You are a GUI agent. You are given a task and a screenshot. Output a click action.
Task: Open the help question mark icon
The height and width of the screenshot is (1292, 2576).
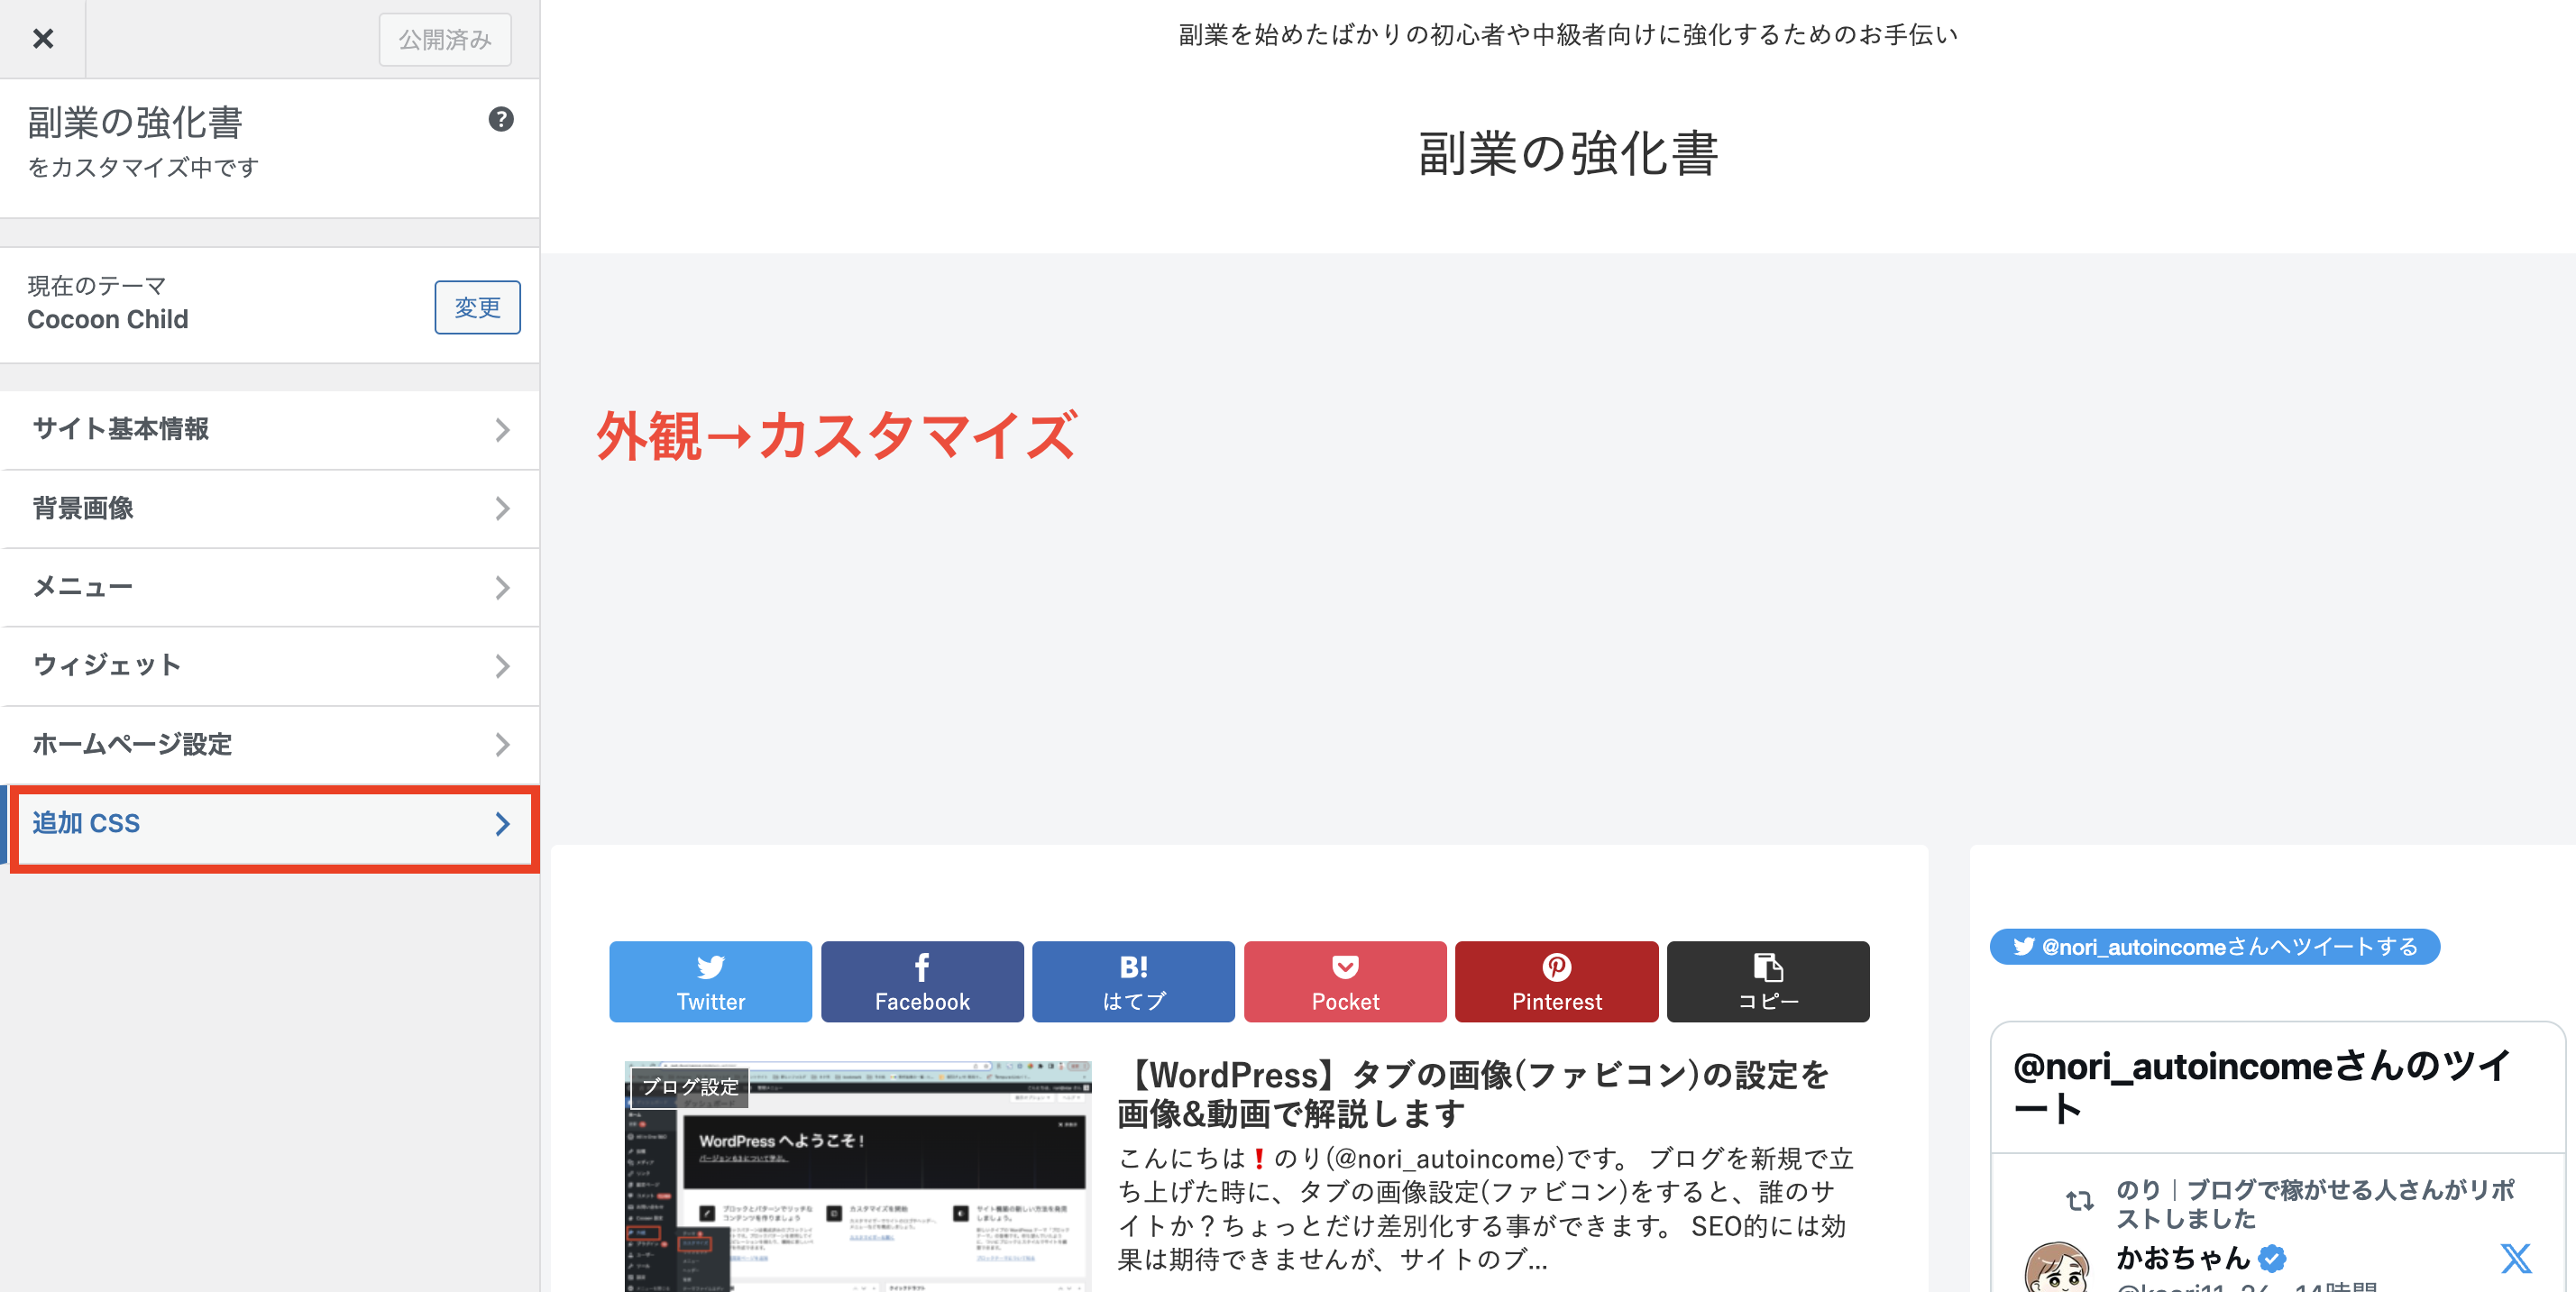[501, 119]
